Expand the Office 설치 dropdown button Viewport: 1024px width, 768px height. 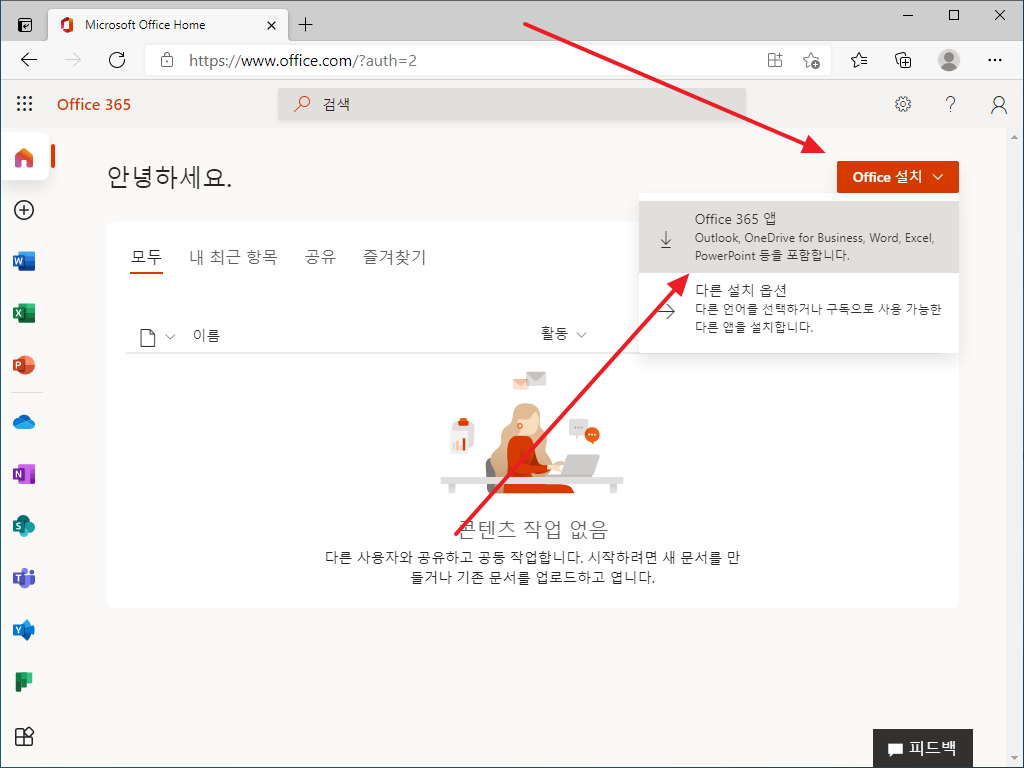click(897, 177)
